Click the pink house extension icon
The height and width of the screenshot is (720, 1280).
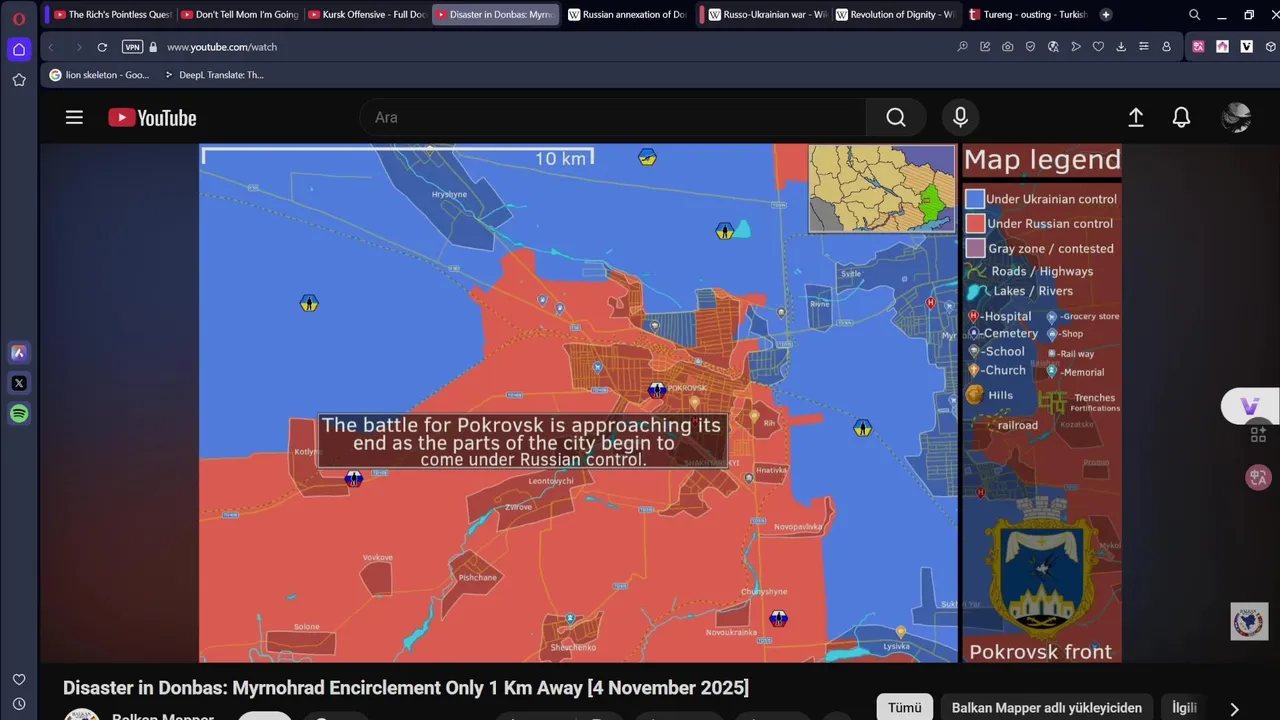pos(1222,47)
